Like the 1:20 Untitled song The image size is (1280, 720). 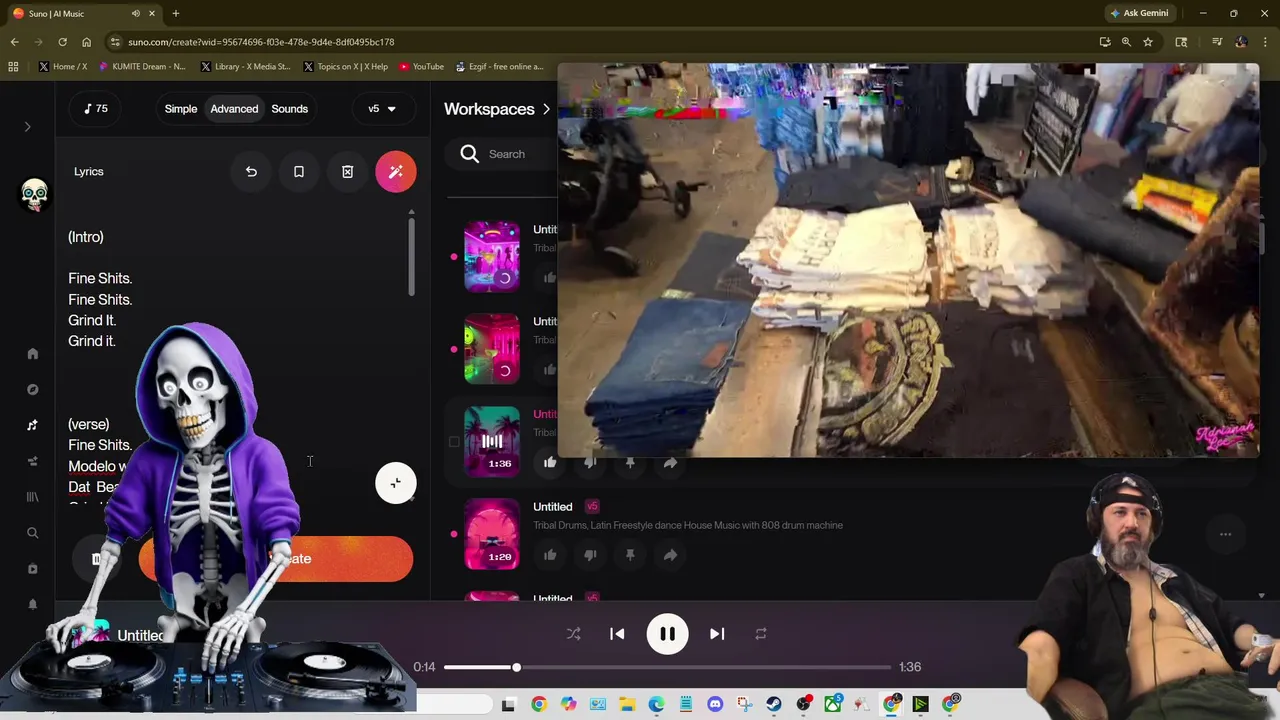(x=550, y=554)
